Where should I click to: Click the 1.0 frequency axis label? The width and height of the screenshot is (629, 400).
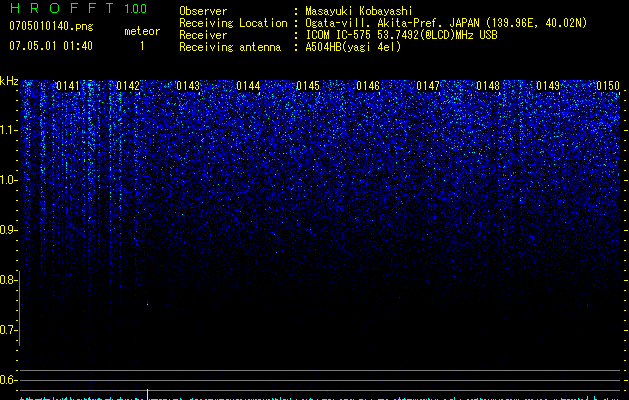click(x=8, y=180)
